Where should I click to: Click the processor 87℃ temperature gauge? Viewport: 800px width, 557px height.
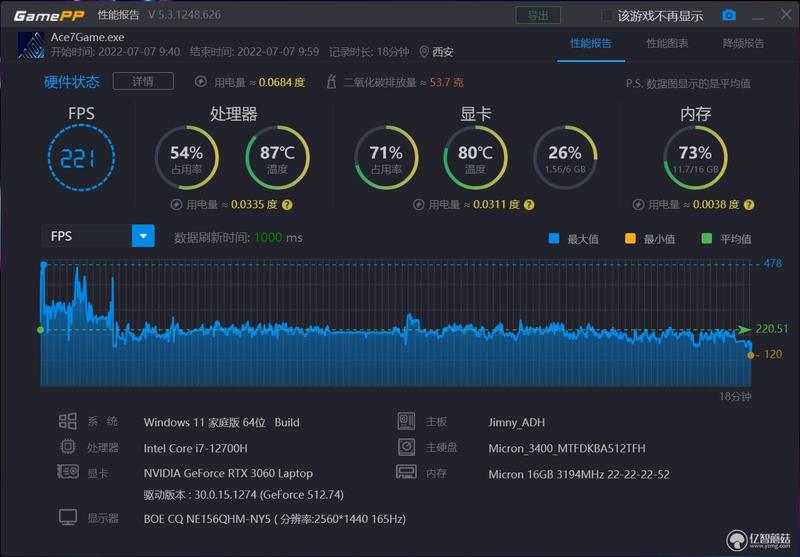coord(277,158)
